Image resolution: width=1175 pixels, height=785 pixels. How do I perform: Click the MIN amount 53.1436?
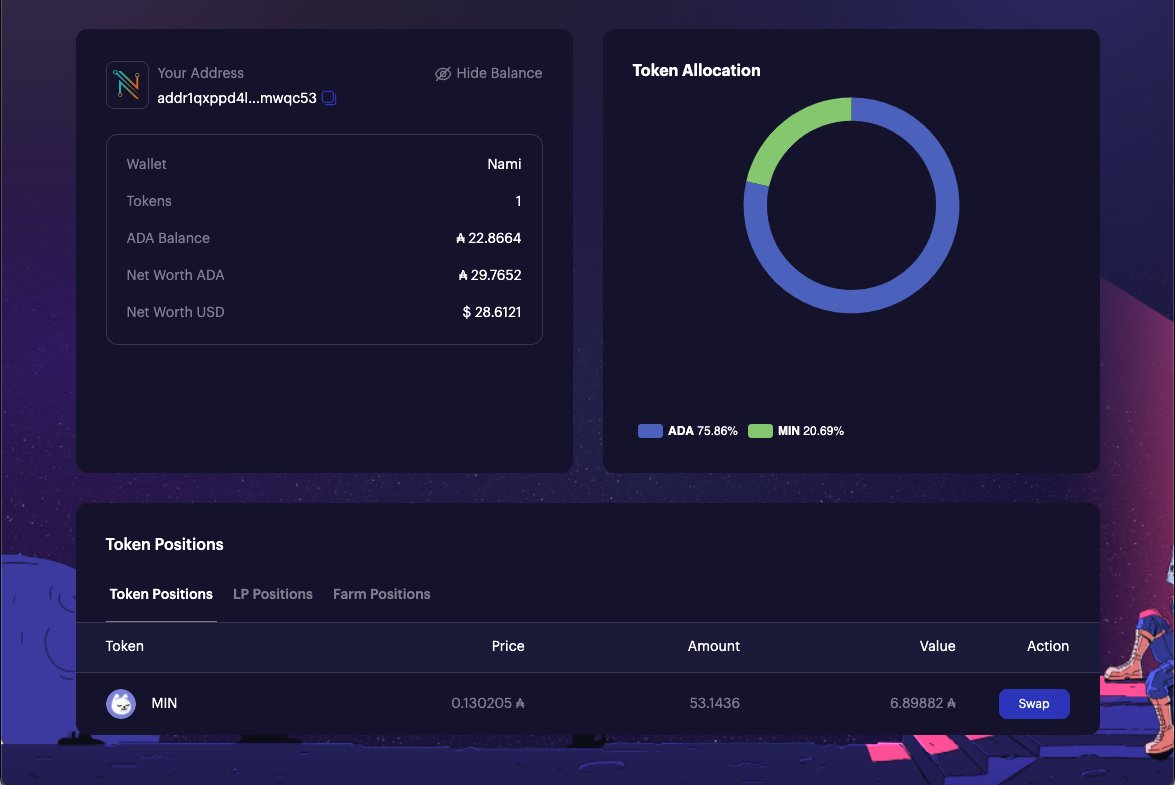click(714, 703)
